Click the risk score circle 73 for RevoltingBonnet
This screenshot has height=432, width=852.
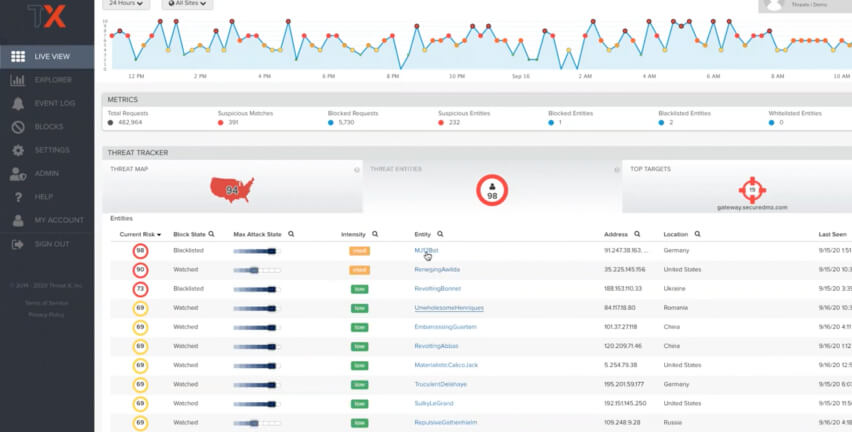(140, 289)
